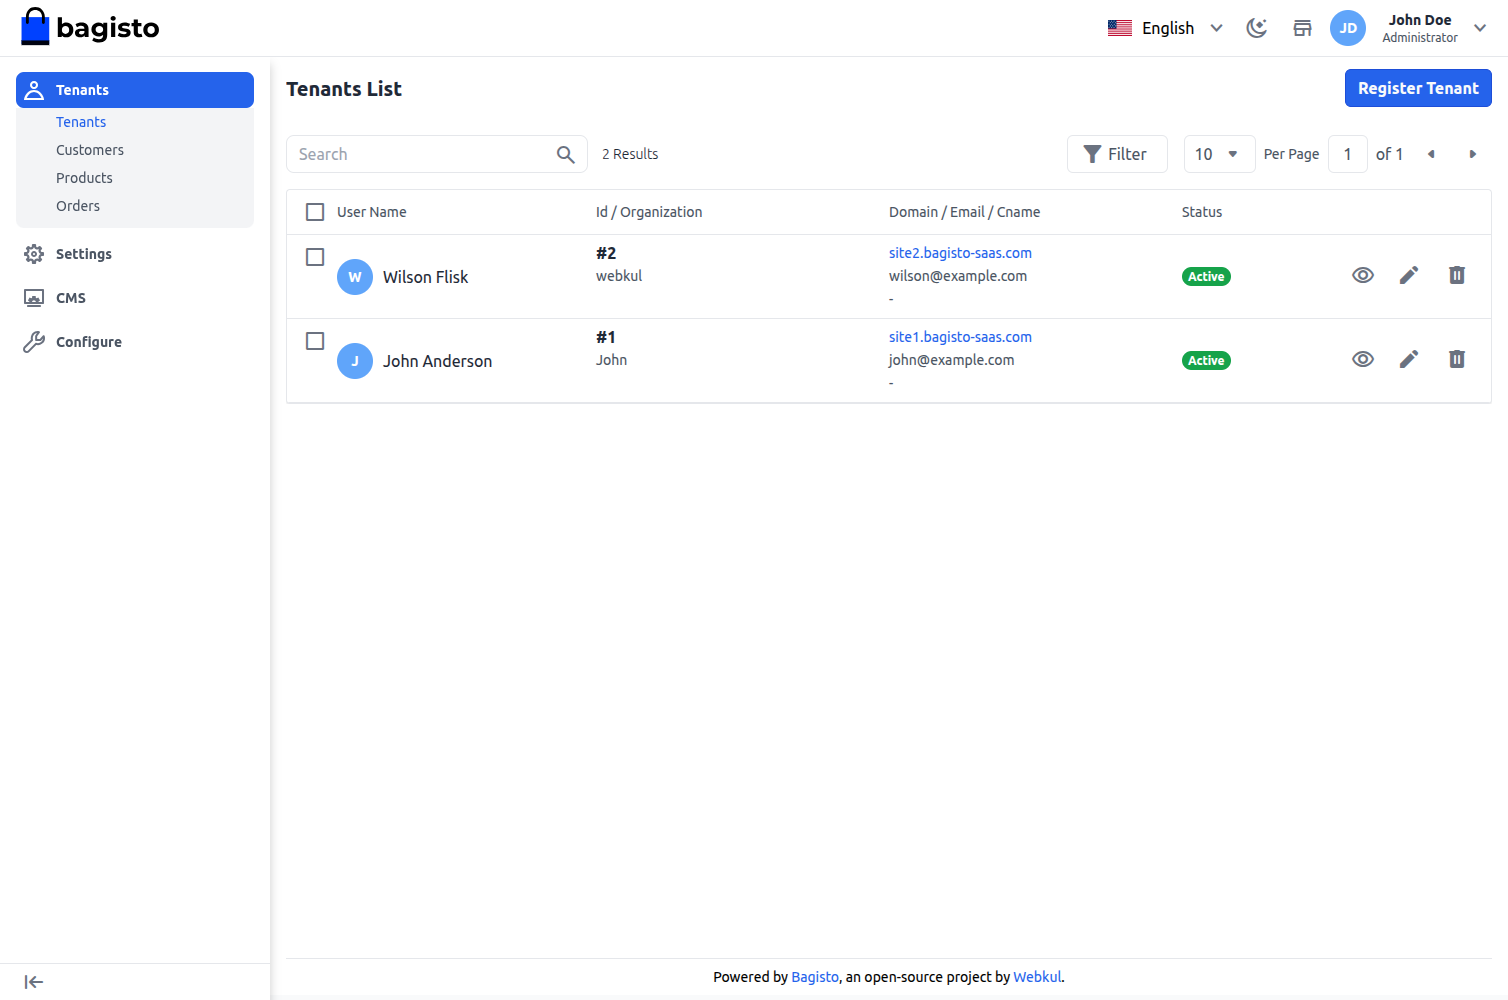The image size is (1508, 1000).
Task: Open the Filter panel
Action: [1117, 154]
